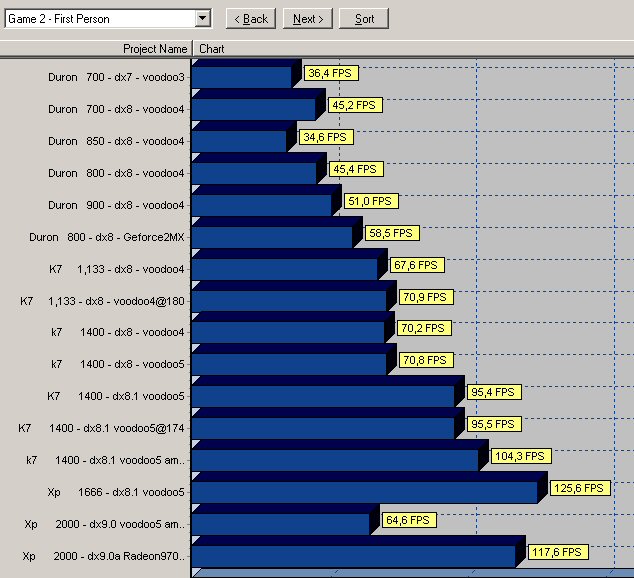Click the Next button
634x578 pixels.
308,19
